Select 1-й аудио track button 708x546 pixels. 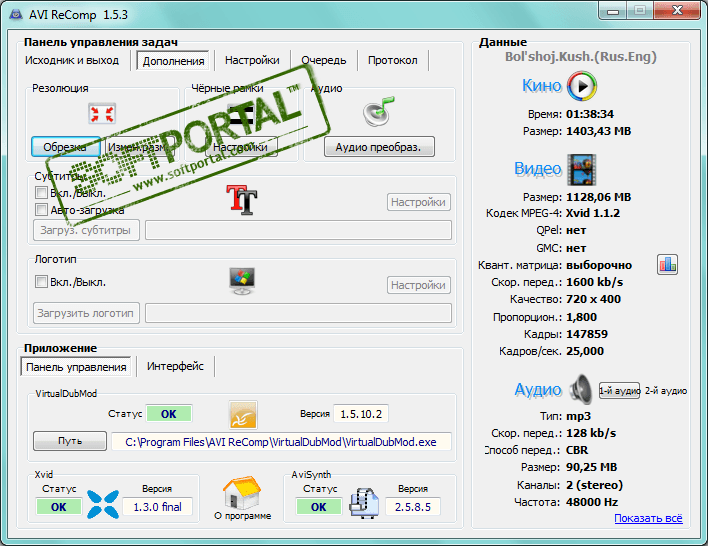coord(620,391)
